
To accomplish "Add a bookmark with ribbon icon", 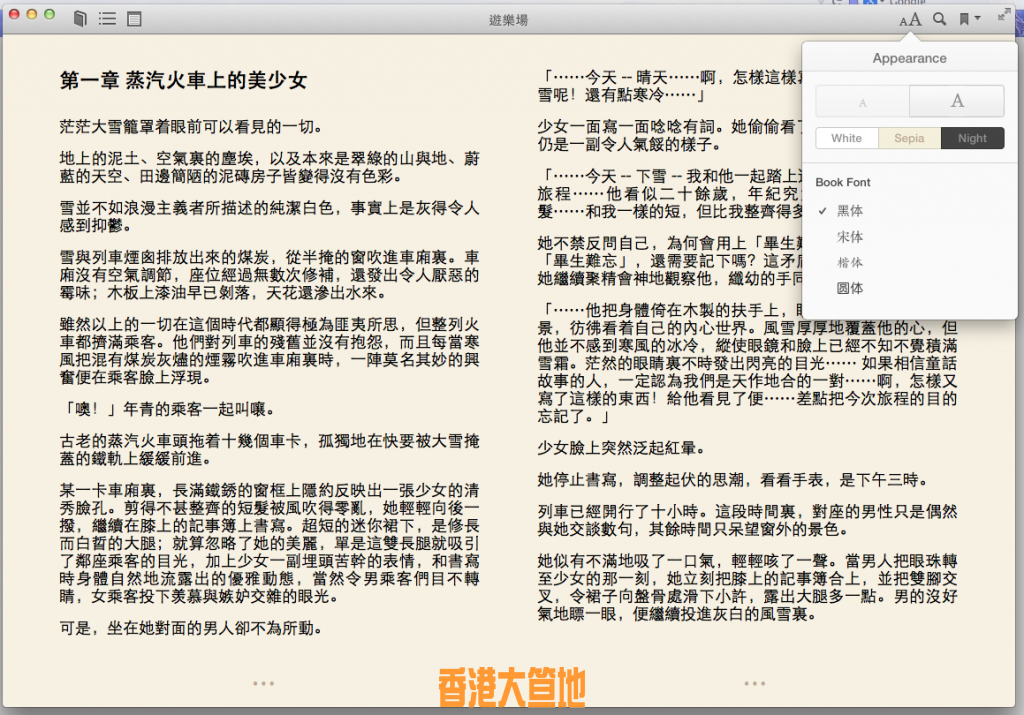I will point(964,19).
